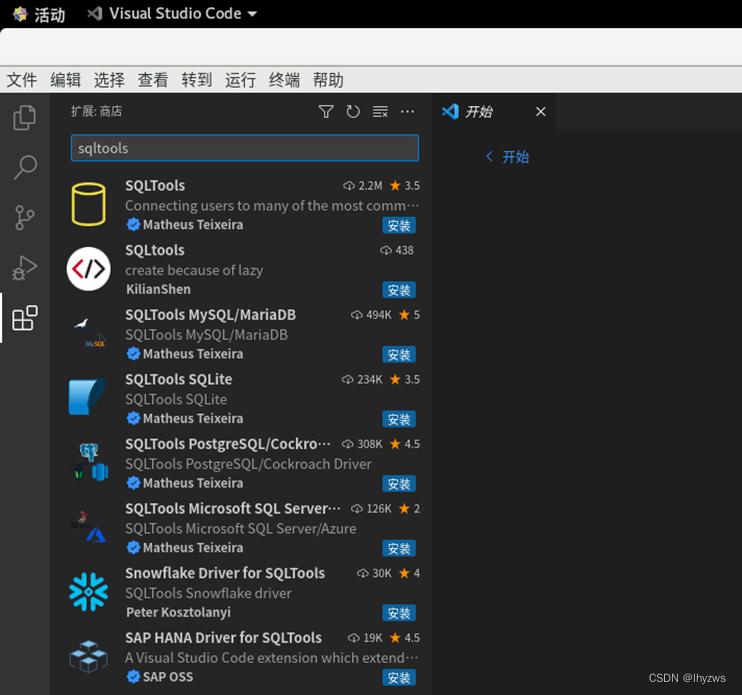Click the blue 开始 back link
The width and height of the screenshot is (742, 695).
tap(515, 157)
